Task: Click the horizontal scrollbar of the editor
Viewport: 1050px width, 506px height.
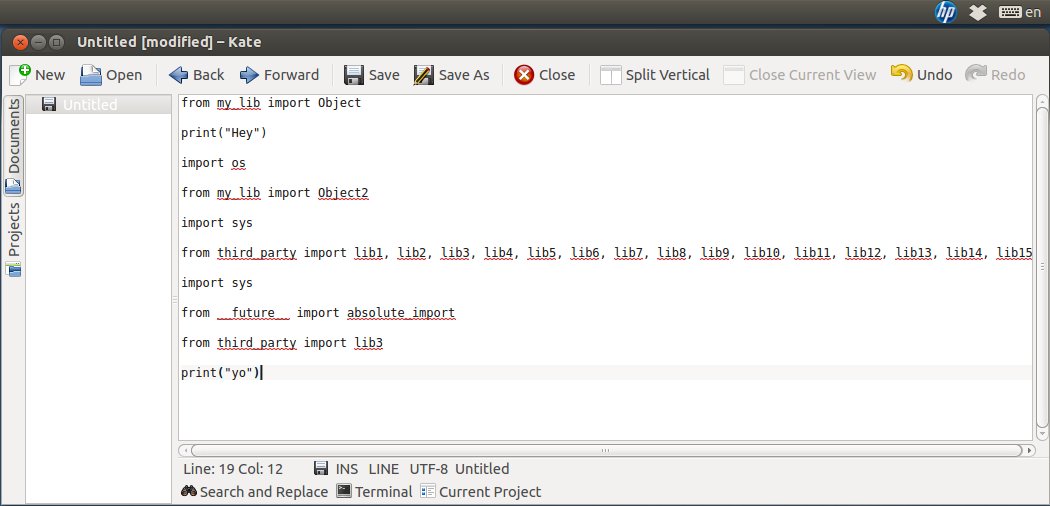Action: [605, 450]
